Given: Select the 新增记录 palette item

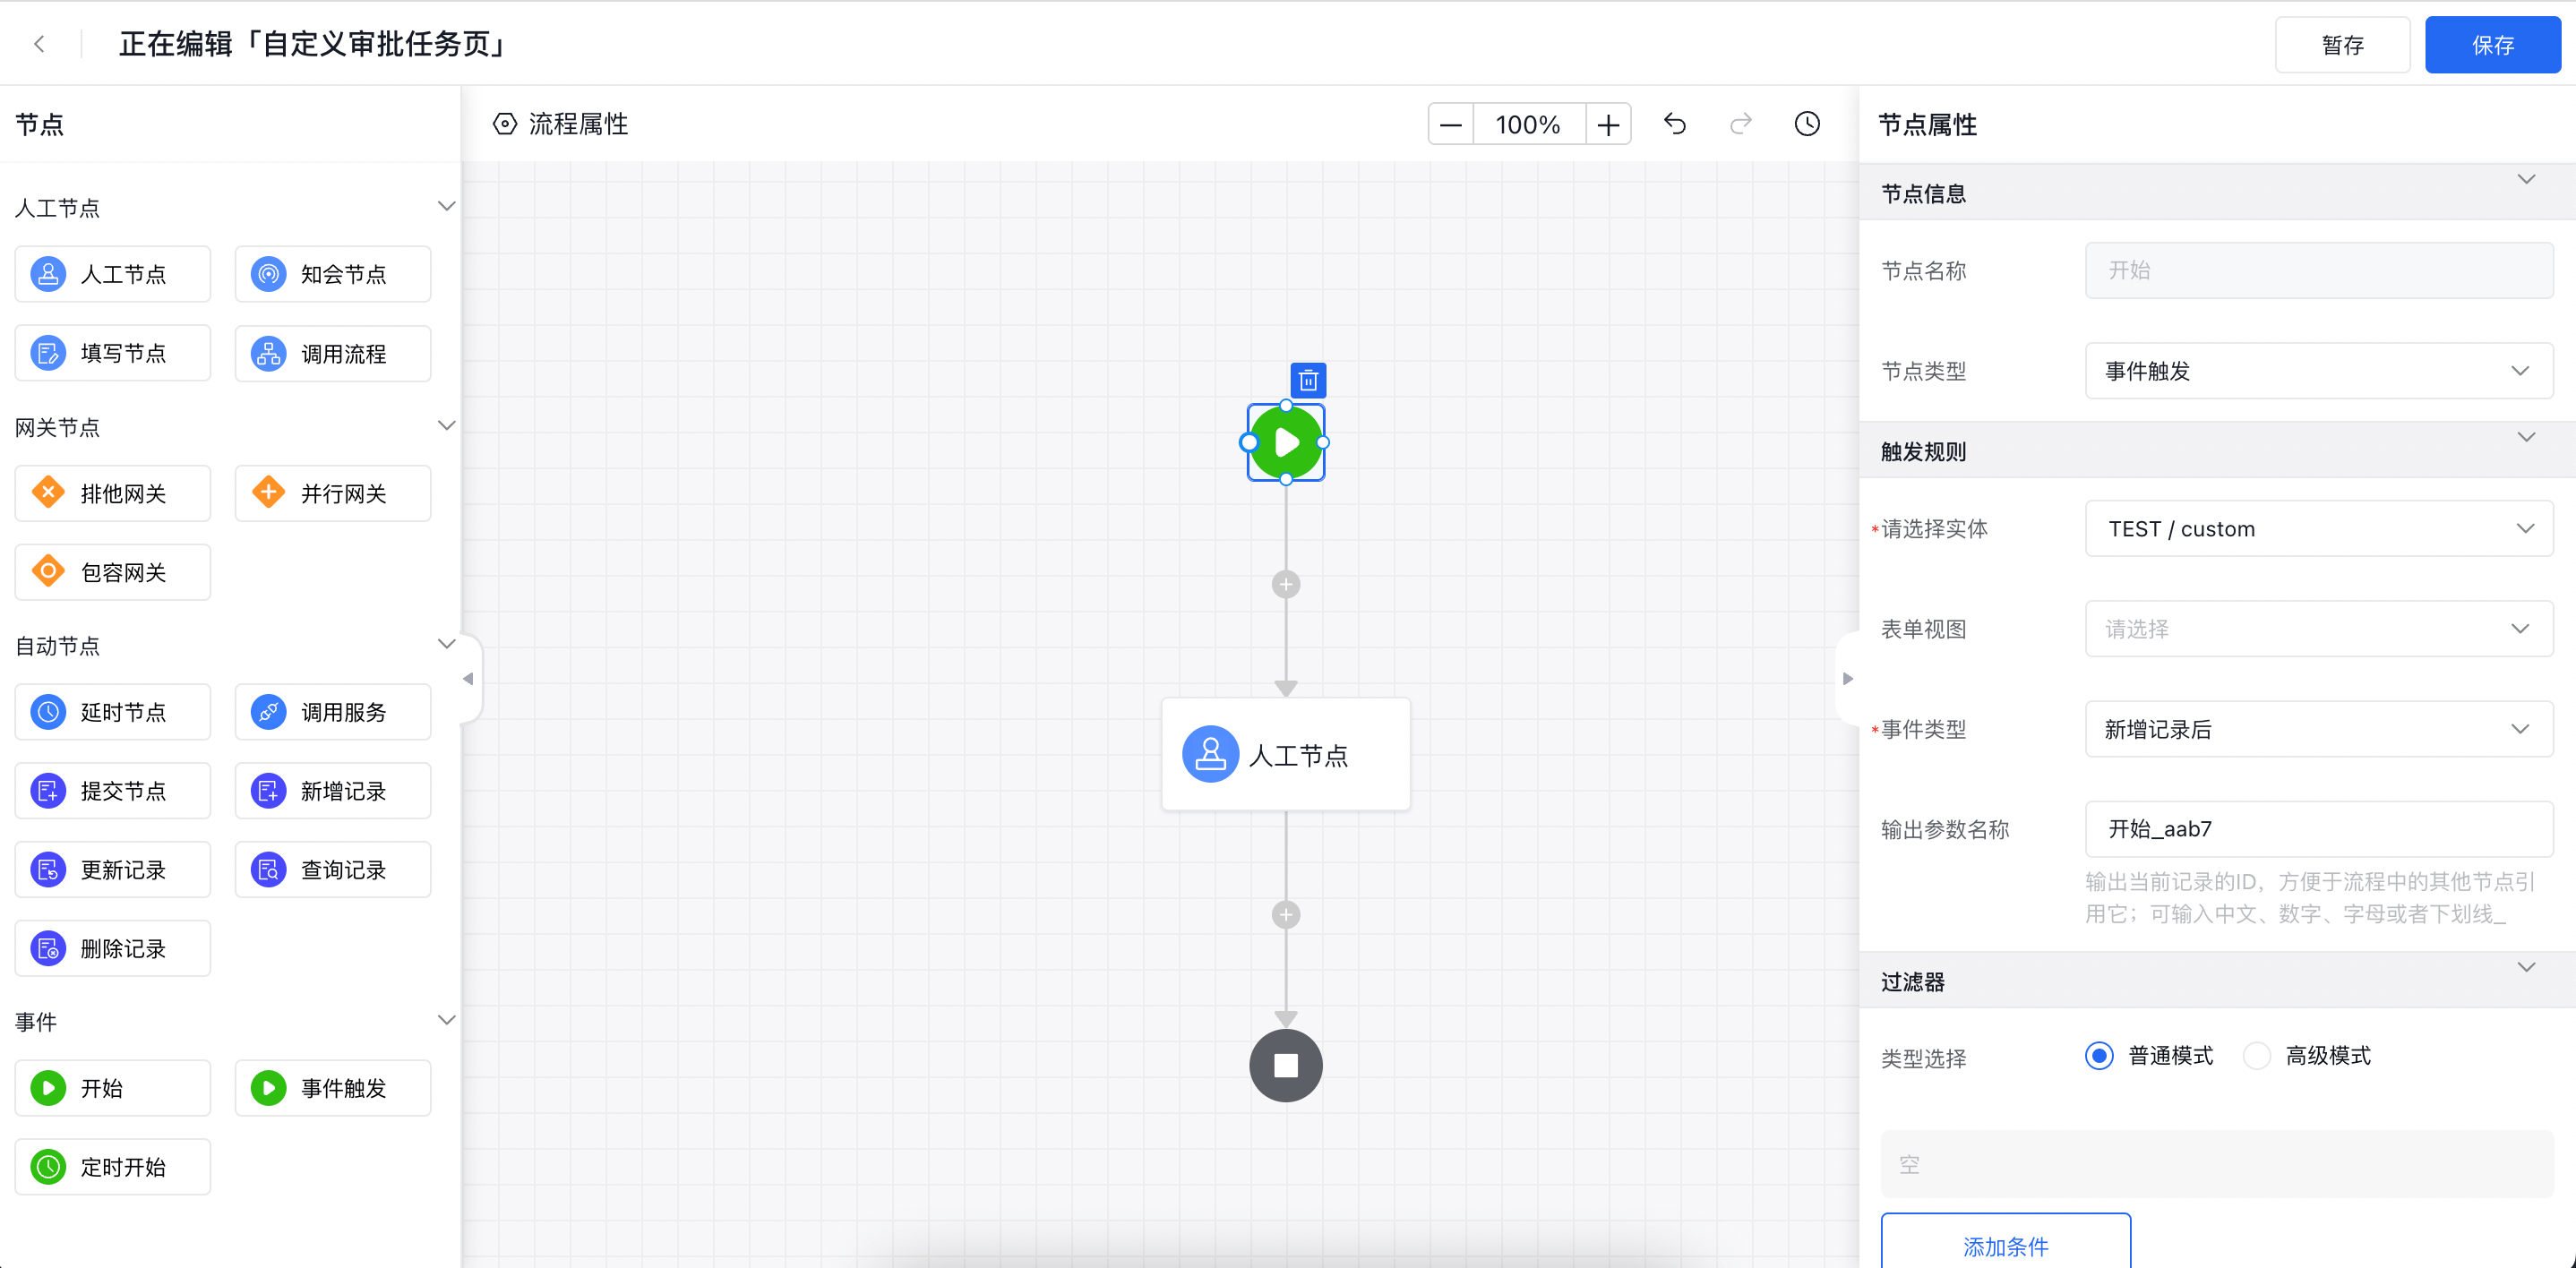Looking at the screenshot, I should click(x=333, y=791).
